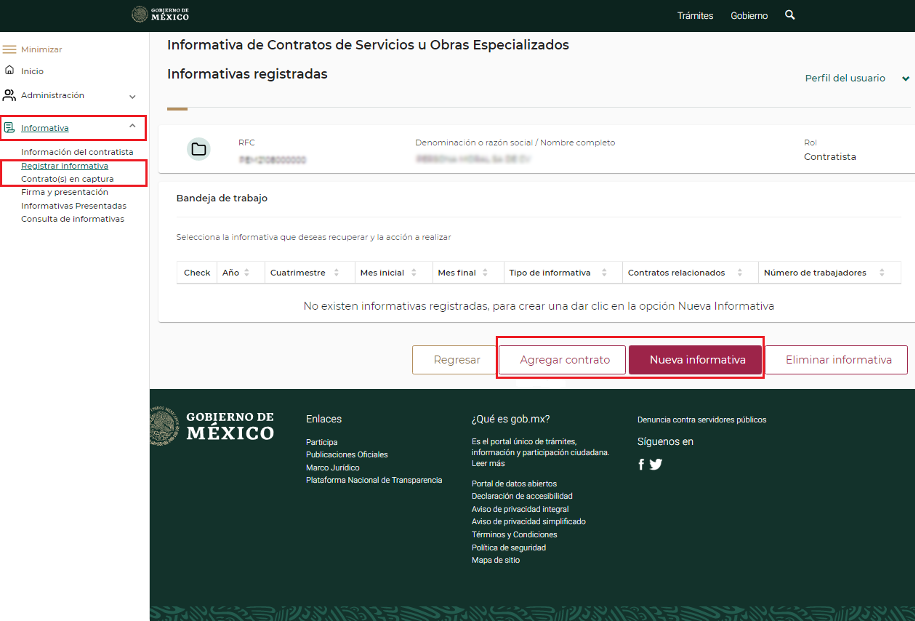Open the Twitter bird icon in footer
The image size is (915, 621).
pyautogui.click(x=656, y=464)
